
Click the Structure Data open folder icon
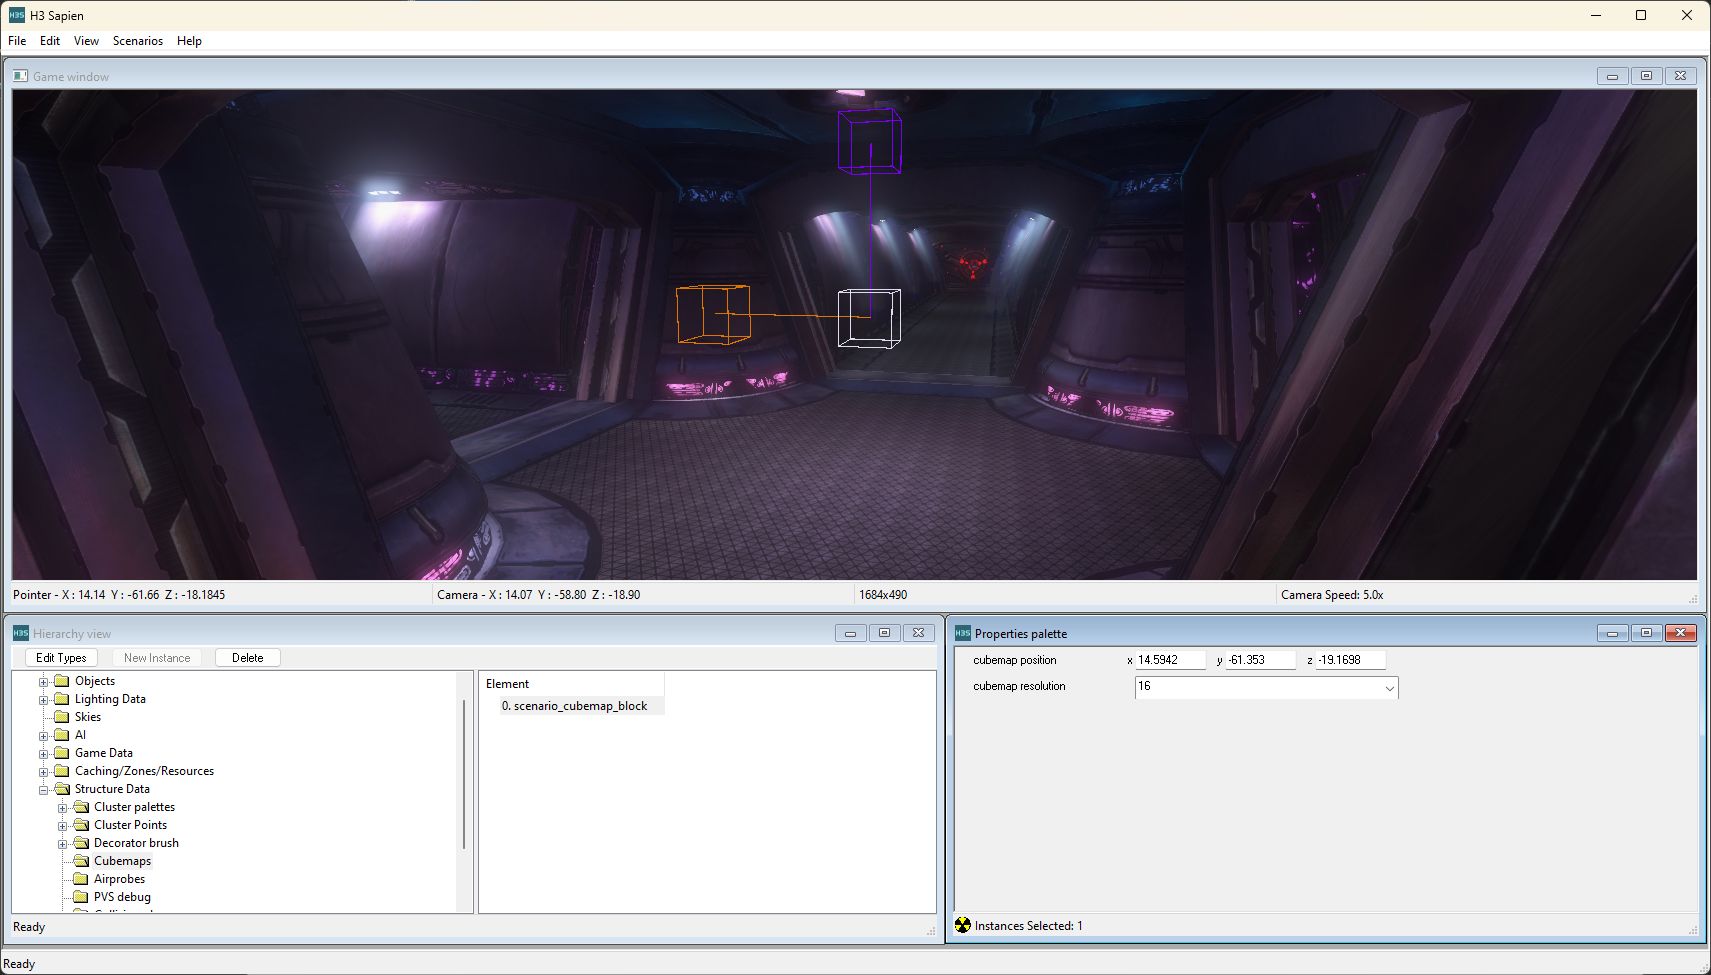pyautogui.click(x=61, y=789)
